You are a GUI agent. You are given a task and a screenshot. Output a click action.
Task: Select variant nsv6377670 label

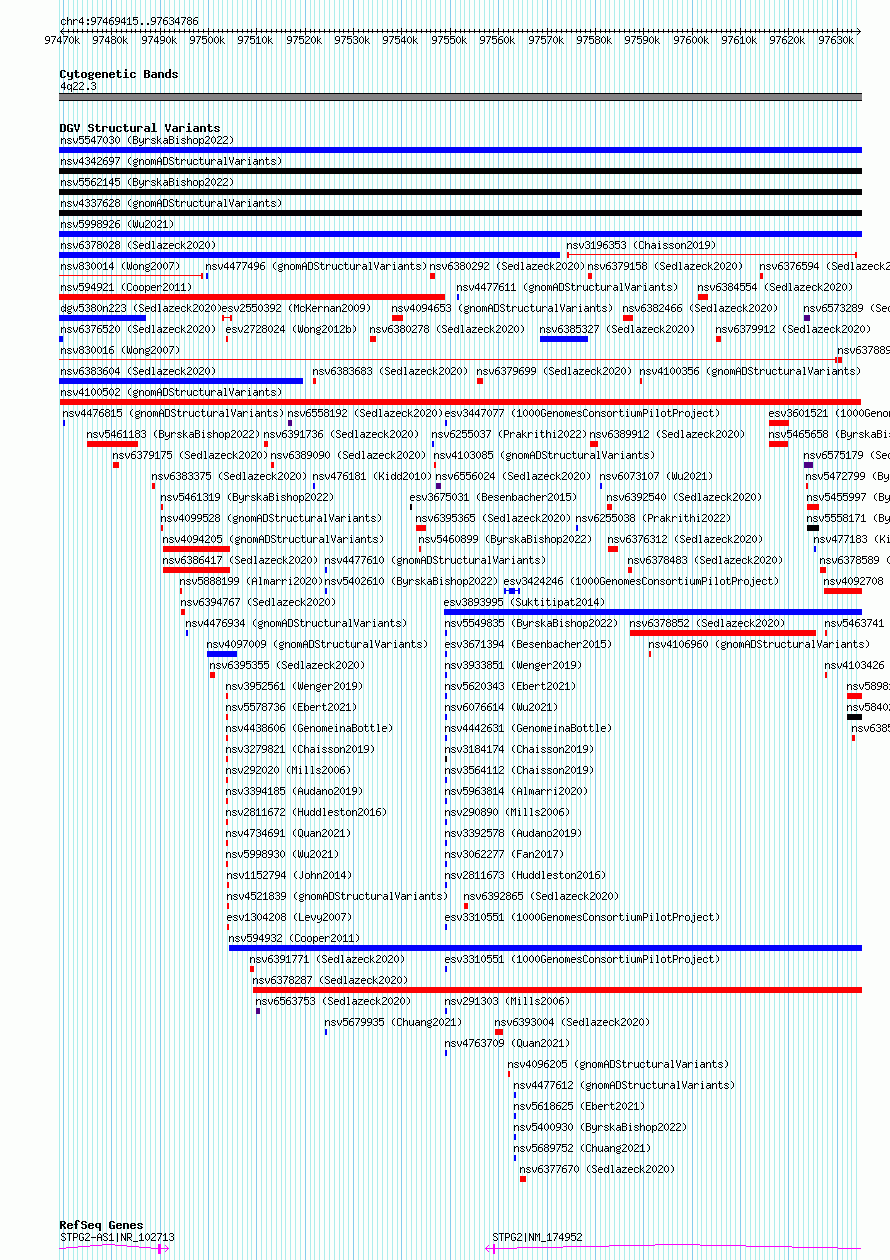pos(597,1169)
